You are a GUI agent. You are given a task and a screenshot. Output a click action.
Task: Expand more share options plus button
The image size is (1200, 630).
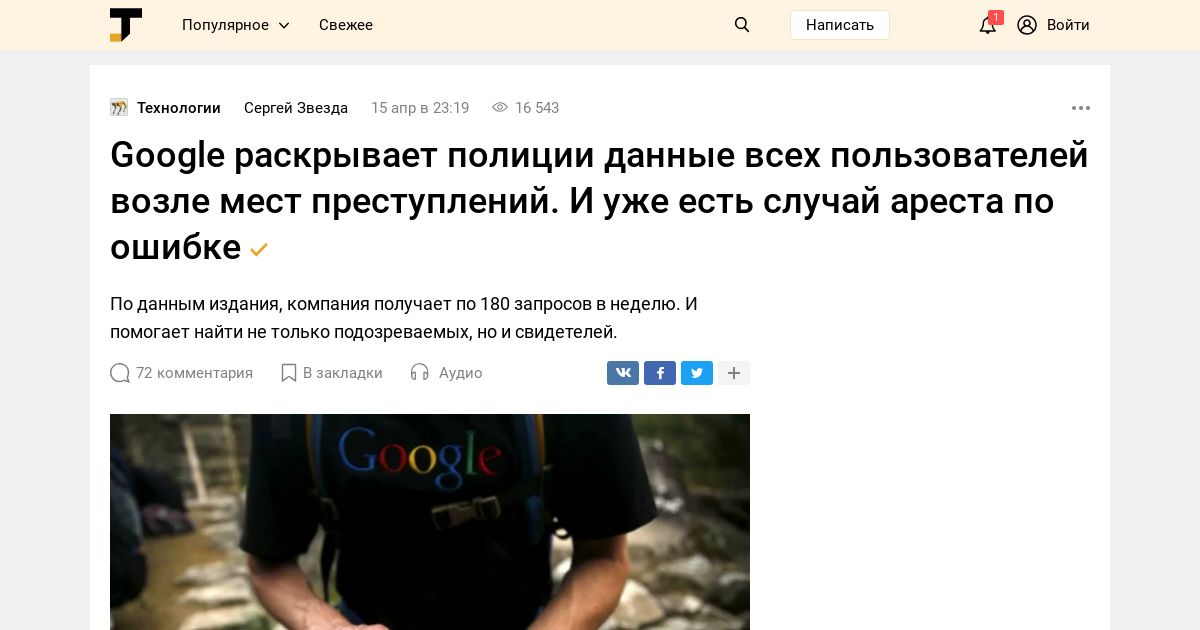click(x=734, y=373)
